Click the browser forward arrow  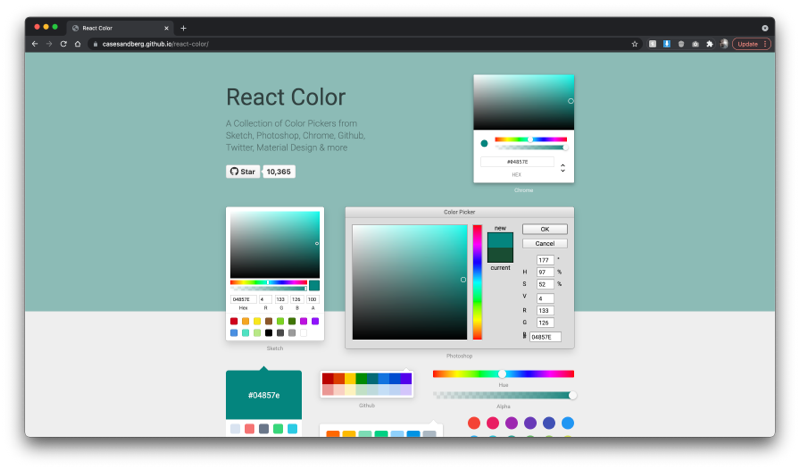click(x=49, y=44)
